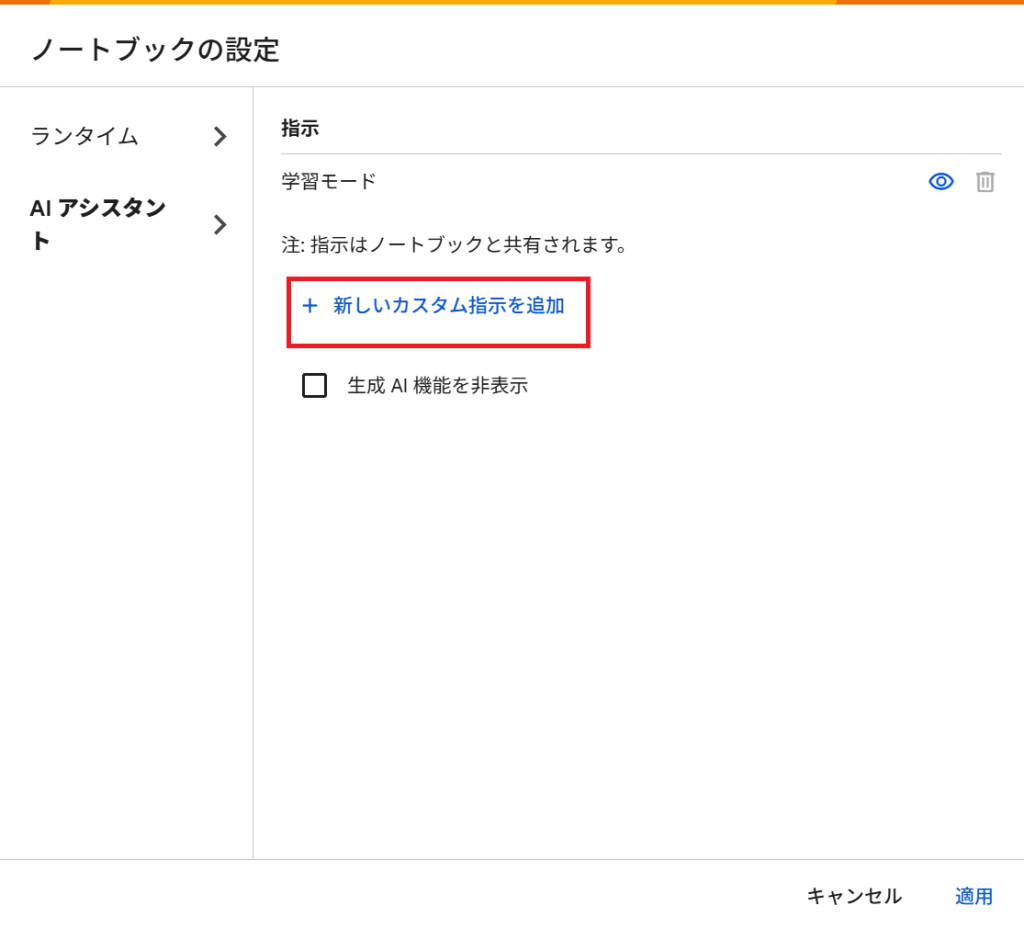
Task: Expand the AI アシスタント chevron arrow
Action: pos(220,225)
